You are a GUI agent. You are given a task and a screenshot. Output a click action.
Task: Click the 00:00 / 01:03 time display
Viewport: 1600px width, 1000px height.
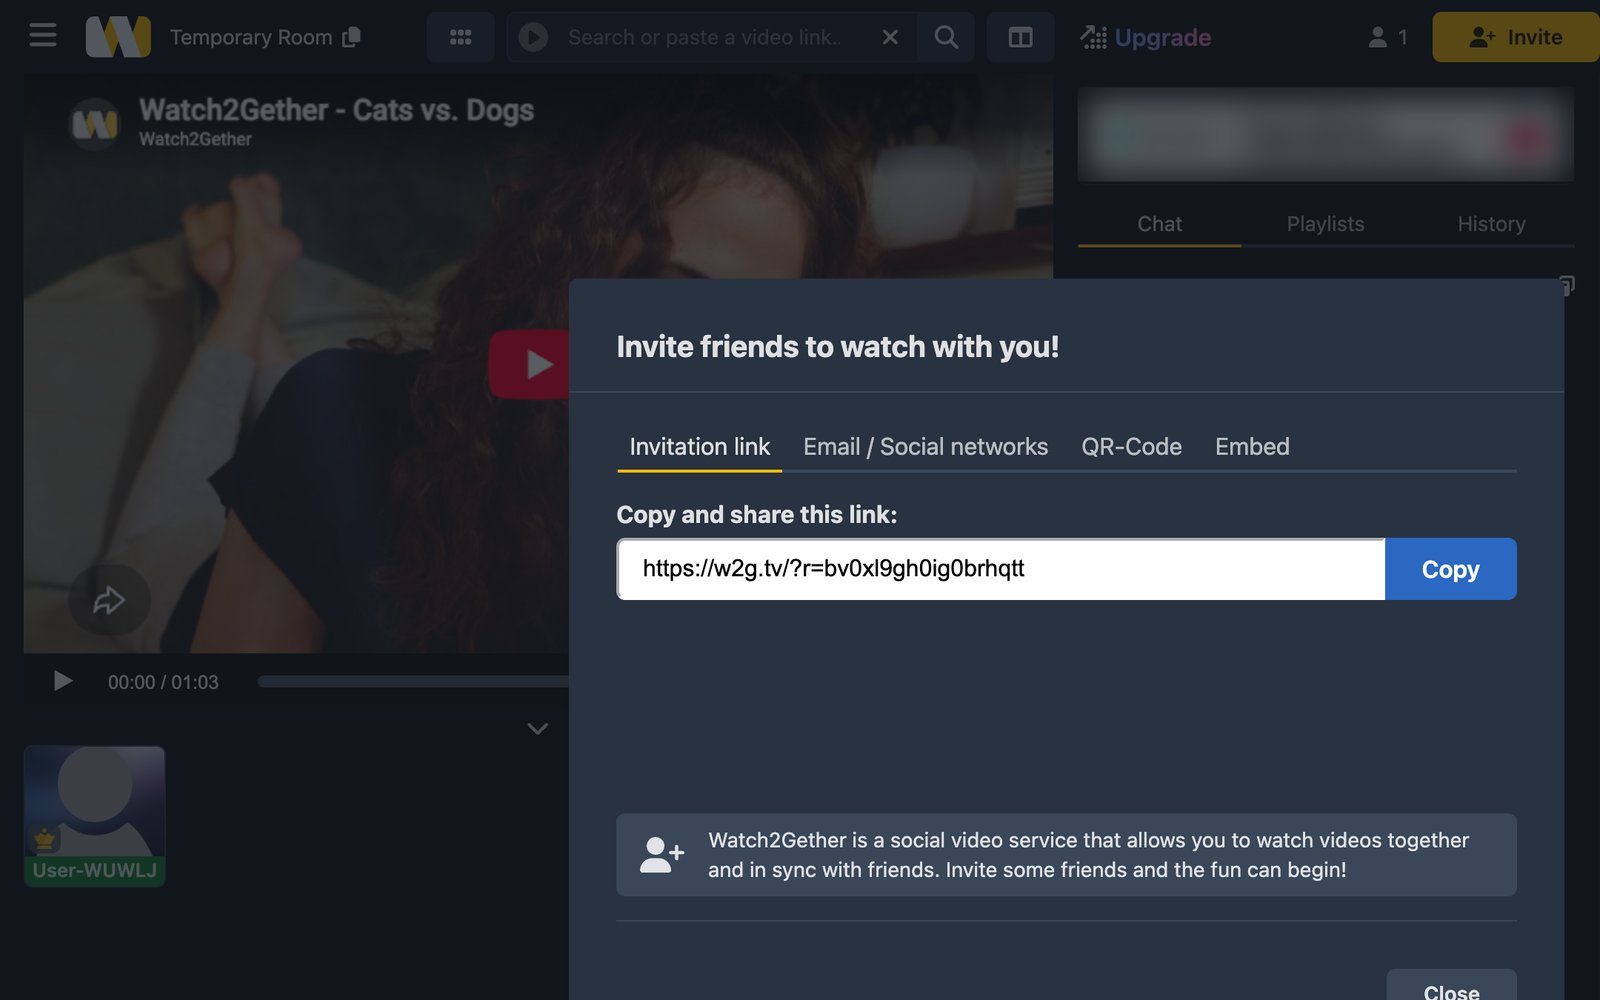(163, 682)
